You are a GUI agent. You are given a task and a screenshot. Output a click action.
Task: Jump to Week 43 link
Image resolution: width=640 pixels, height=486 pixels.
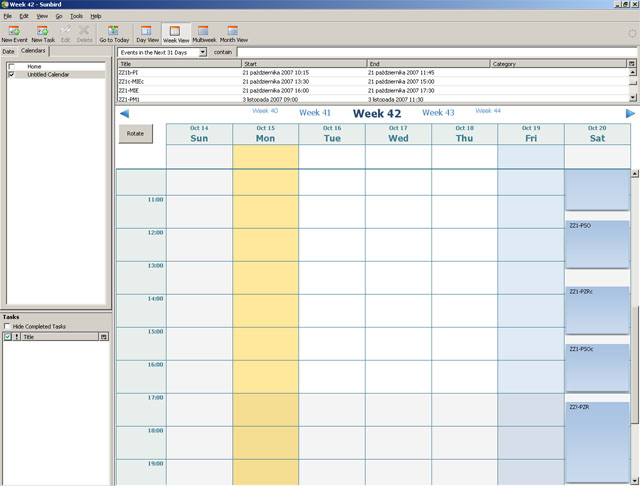438,113
